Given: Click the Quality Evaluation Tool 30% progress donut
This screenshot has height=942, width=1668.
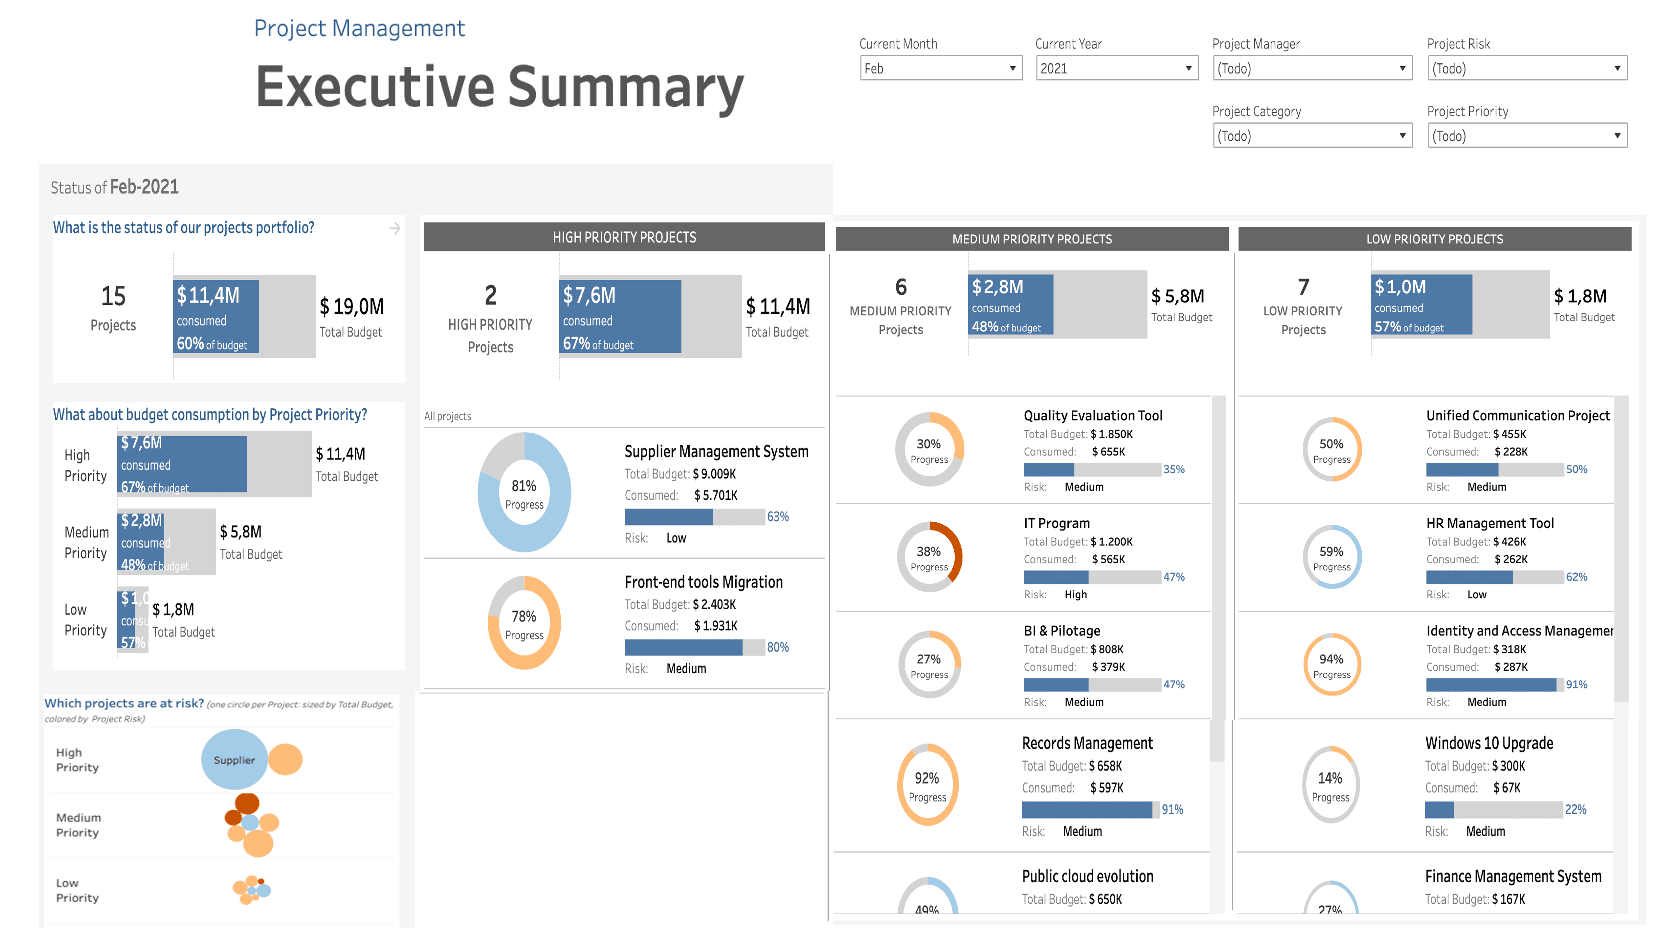Looking at the screenshot, I should click(929, 449).
